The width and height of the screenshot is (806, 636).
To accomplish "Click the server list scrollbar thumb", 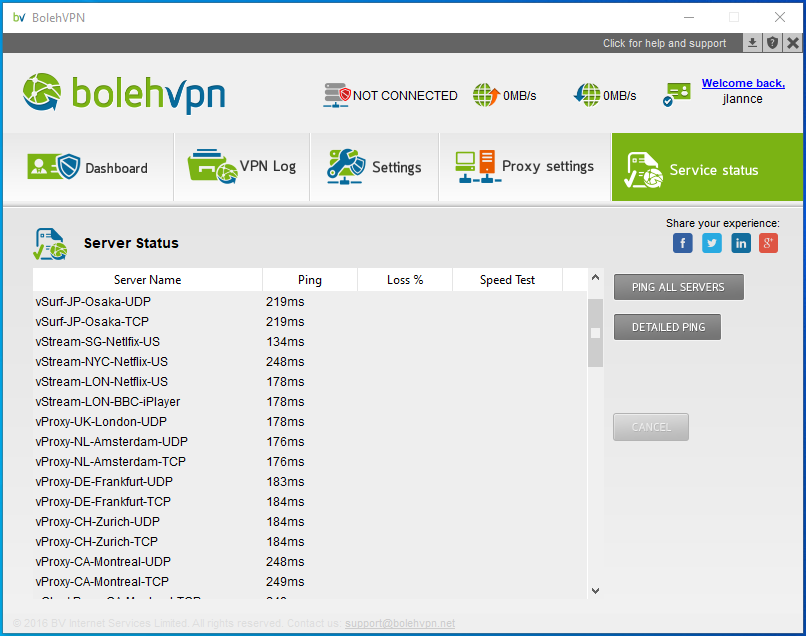I will pyautogui.click(x=595, y=333).
